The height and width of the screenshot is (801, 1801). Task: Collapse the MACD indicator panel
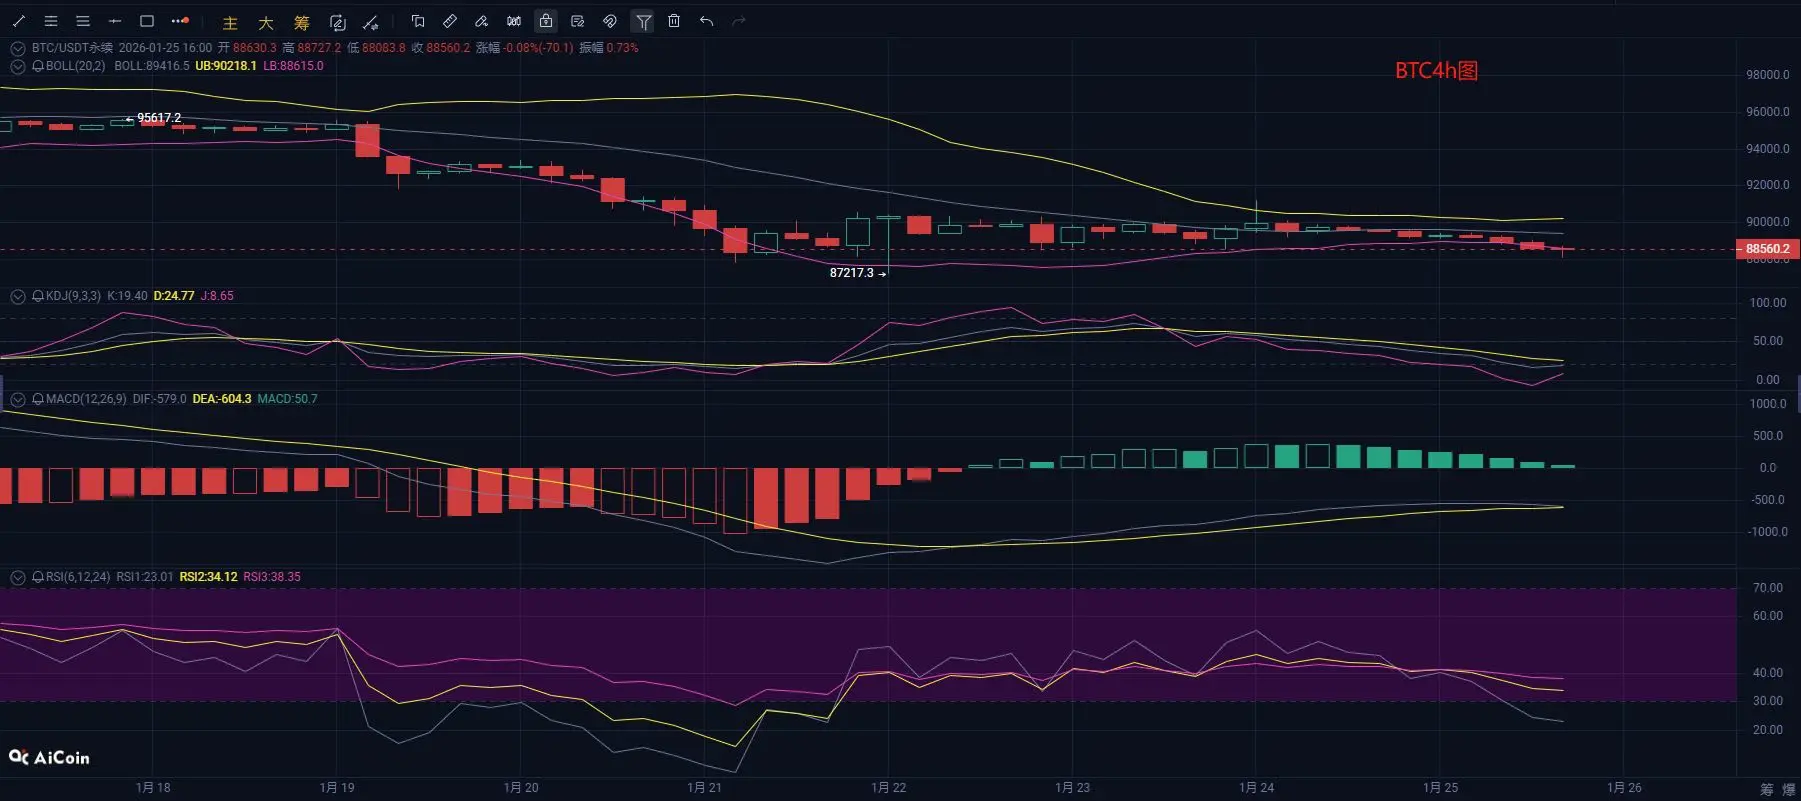18,399
